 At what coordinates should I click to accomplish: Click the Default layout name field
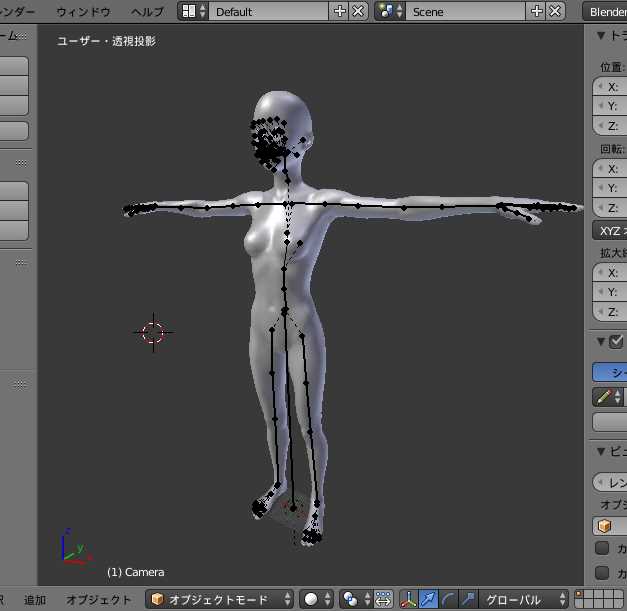(x=269, y=11)
